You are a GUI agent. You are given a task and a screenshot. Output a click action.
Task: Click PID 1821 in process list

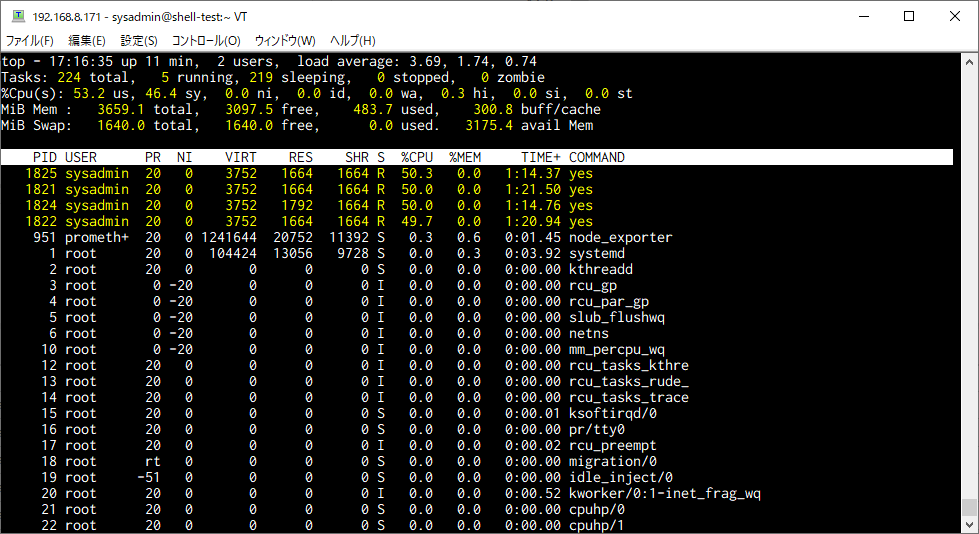pos(41,189)
